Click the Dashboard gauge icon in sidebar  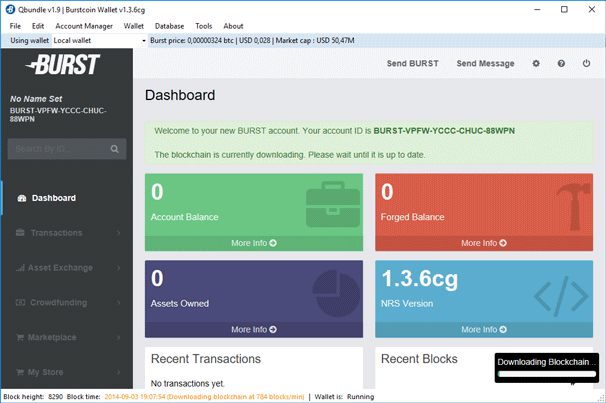pyautogui.click(x=22, y=198)
